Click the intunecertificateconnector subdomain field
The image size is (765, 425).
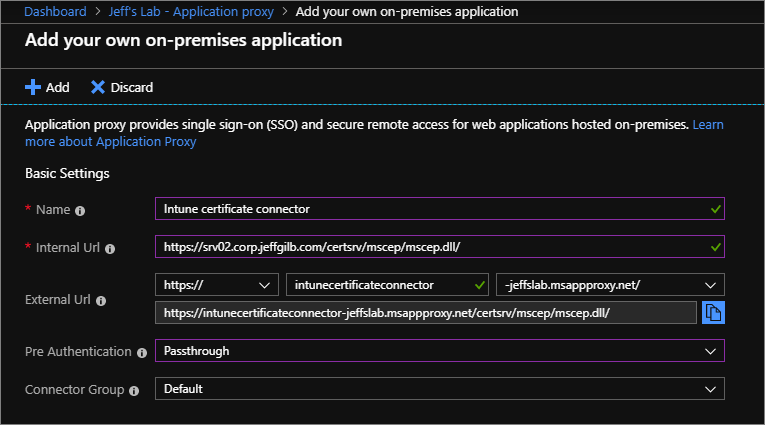(x=387, y=285)
